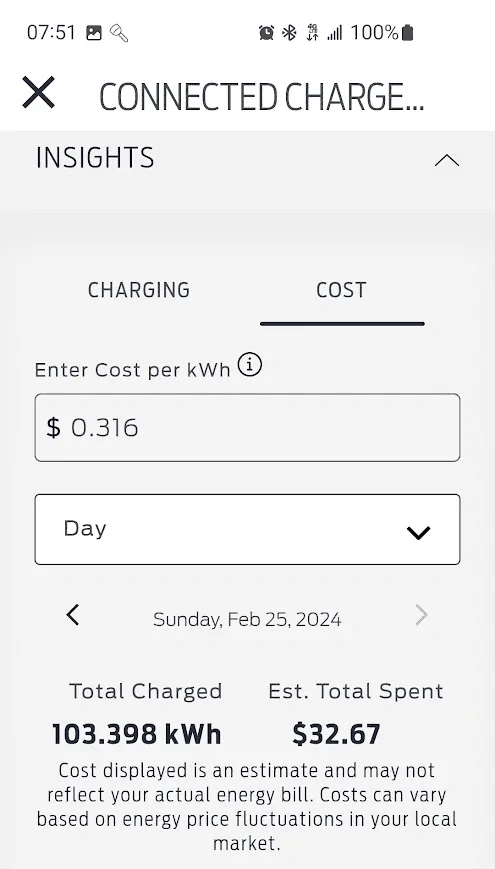Switch to the Charging tab
This screenshot has height=869, width=495.
[x=139, y=290]
